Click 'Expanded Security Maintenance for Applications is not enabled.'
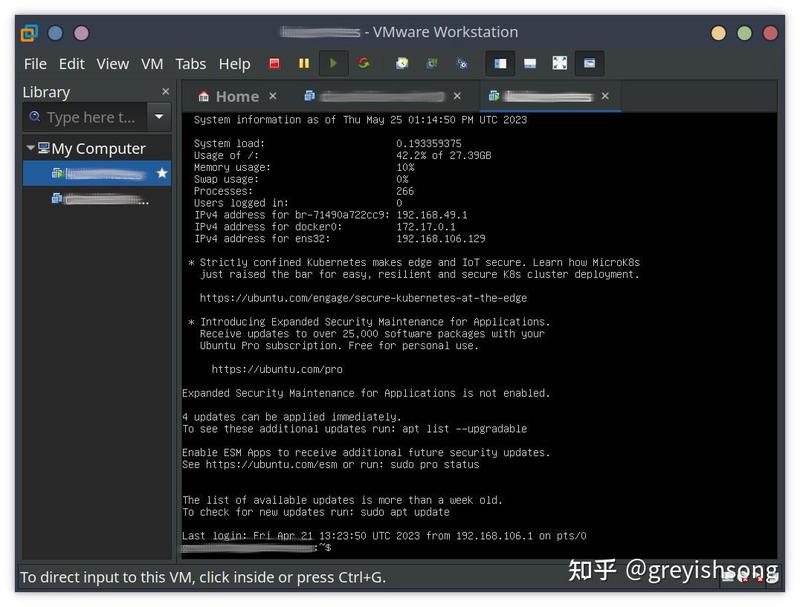Viewport: 800px width, 607px height. click(x=366, y=393)
